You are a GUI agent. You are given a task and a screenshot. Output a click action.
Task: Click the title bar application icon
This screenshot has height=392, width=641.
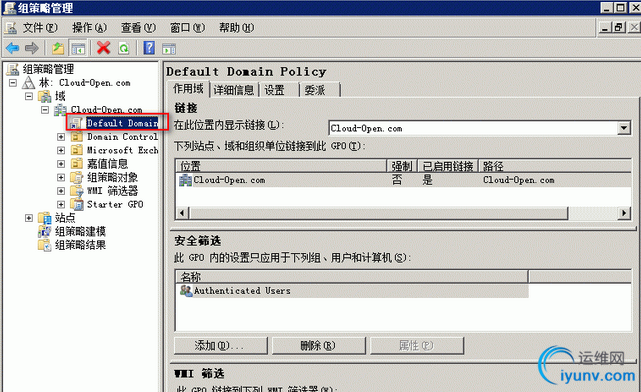point(9,8)
